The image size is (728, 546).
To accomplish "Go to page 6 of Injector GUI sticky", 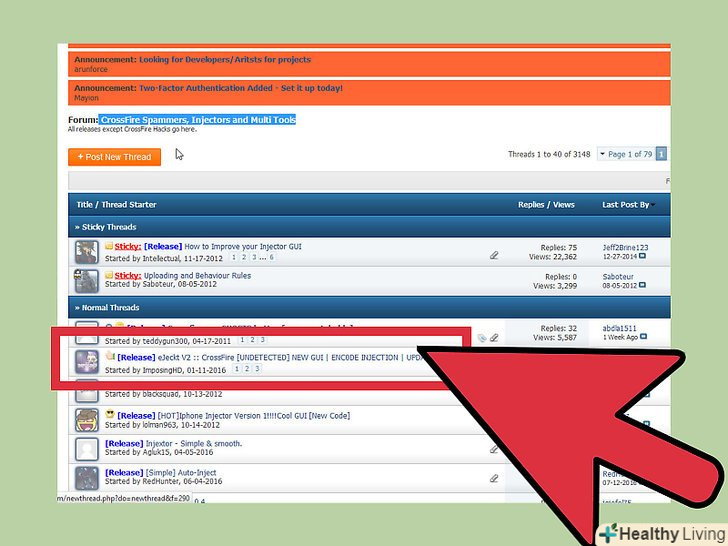I will (272, 257).
